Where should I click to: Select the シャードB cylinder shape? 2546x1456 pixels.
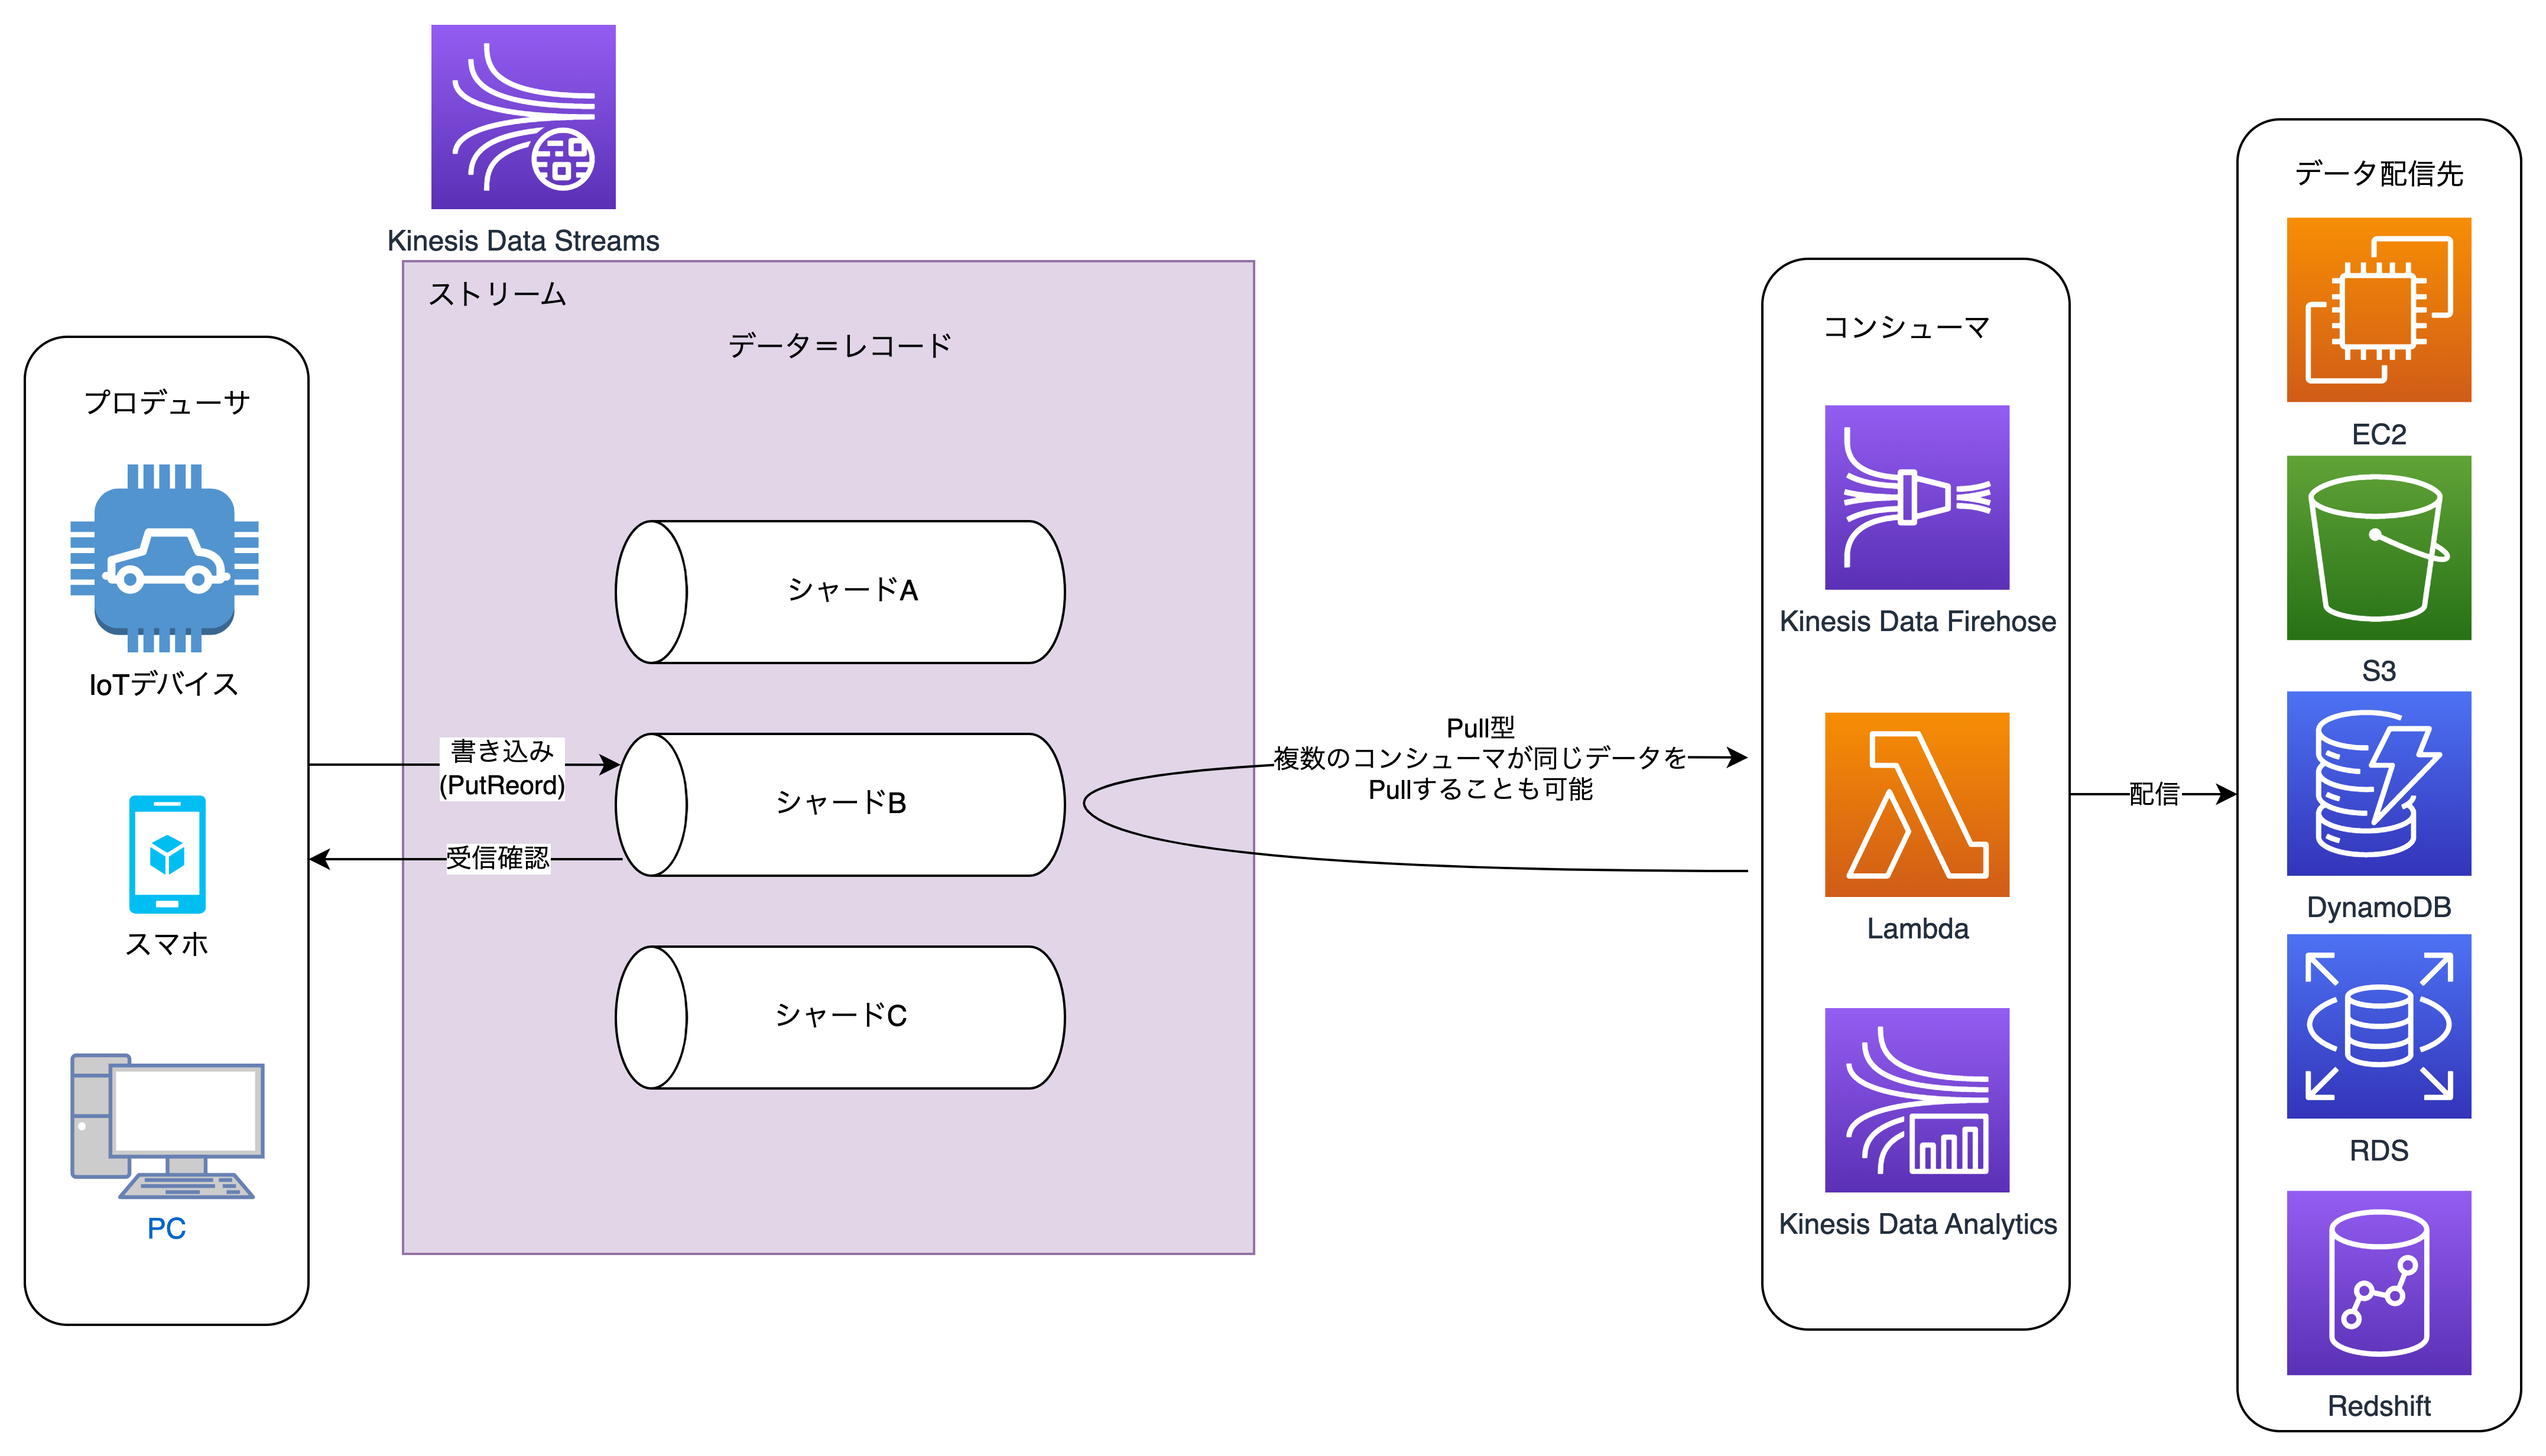[841, 804]
